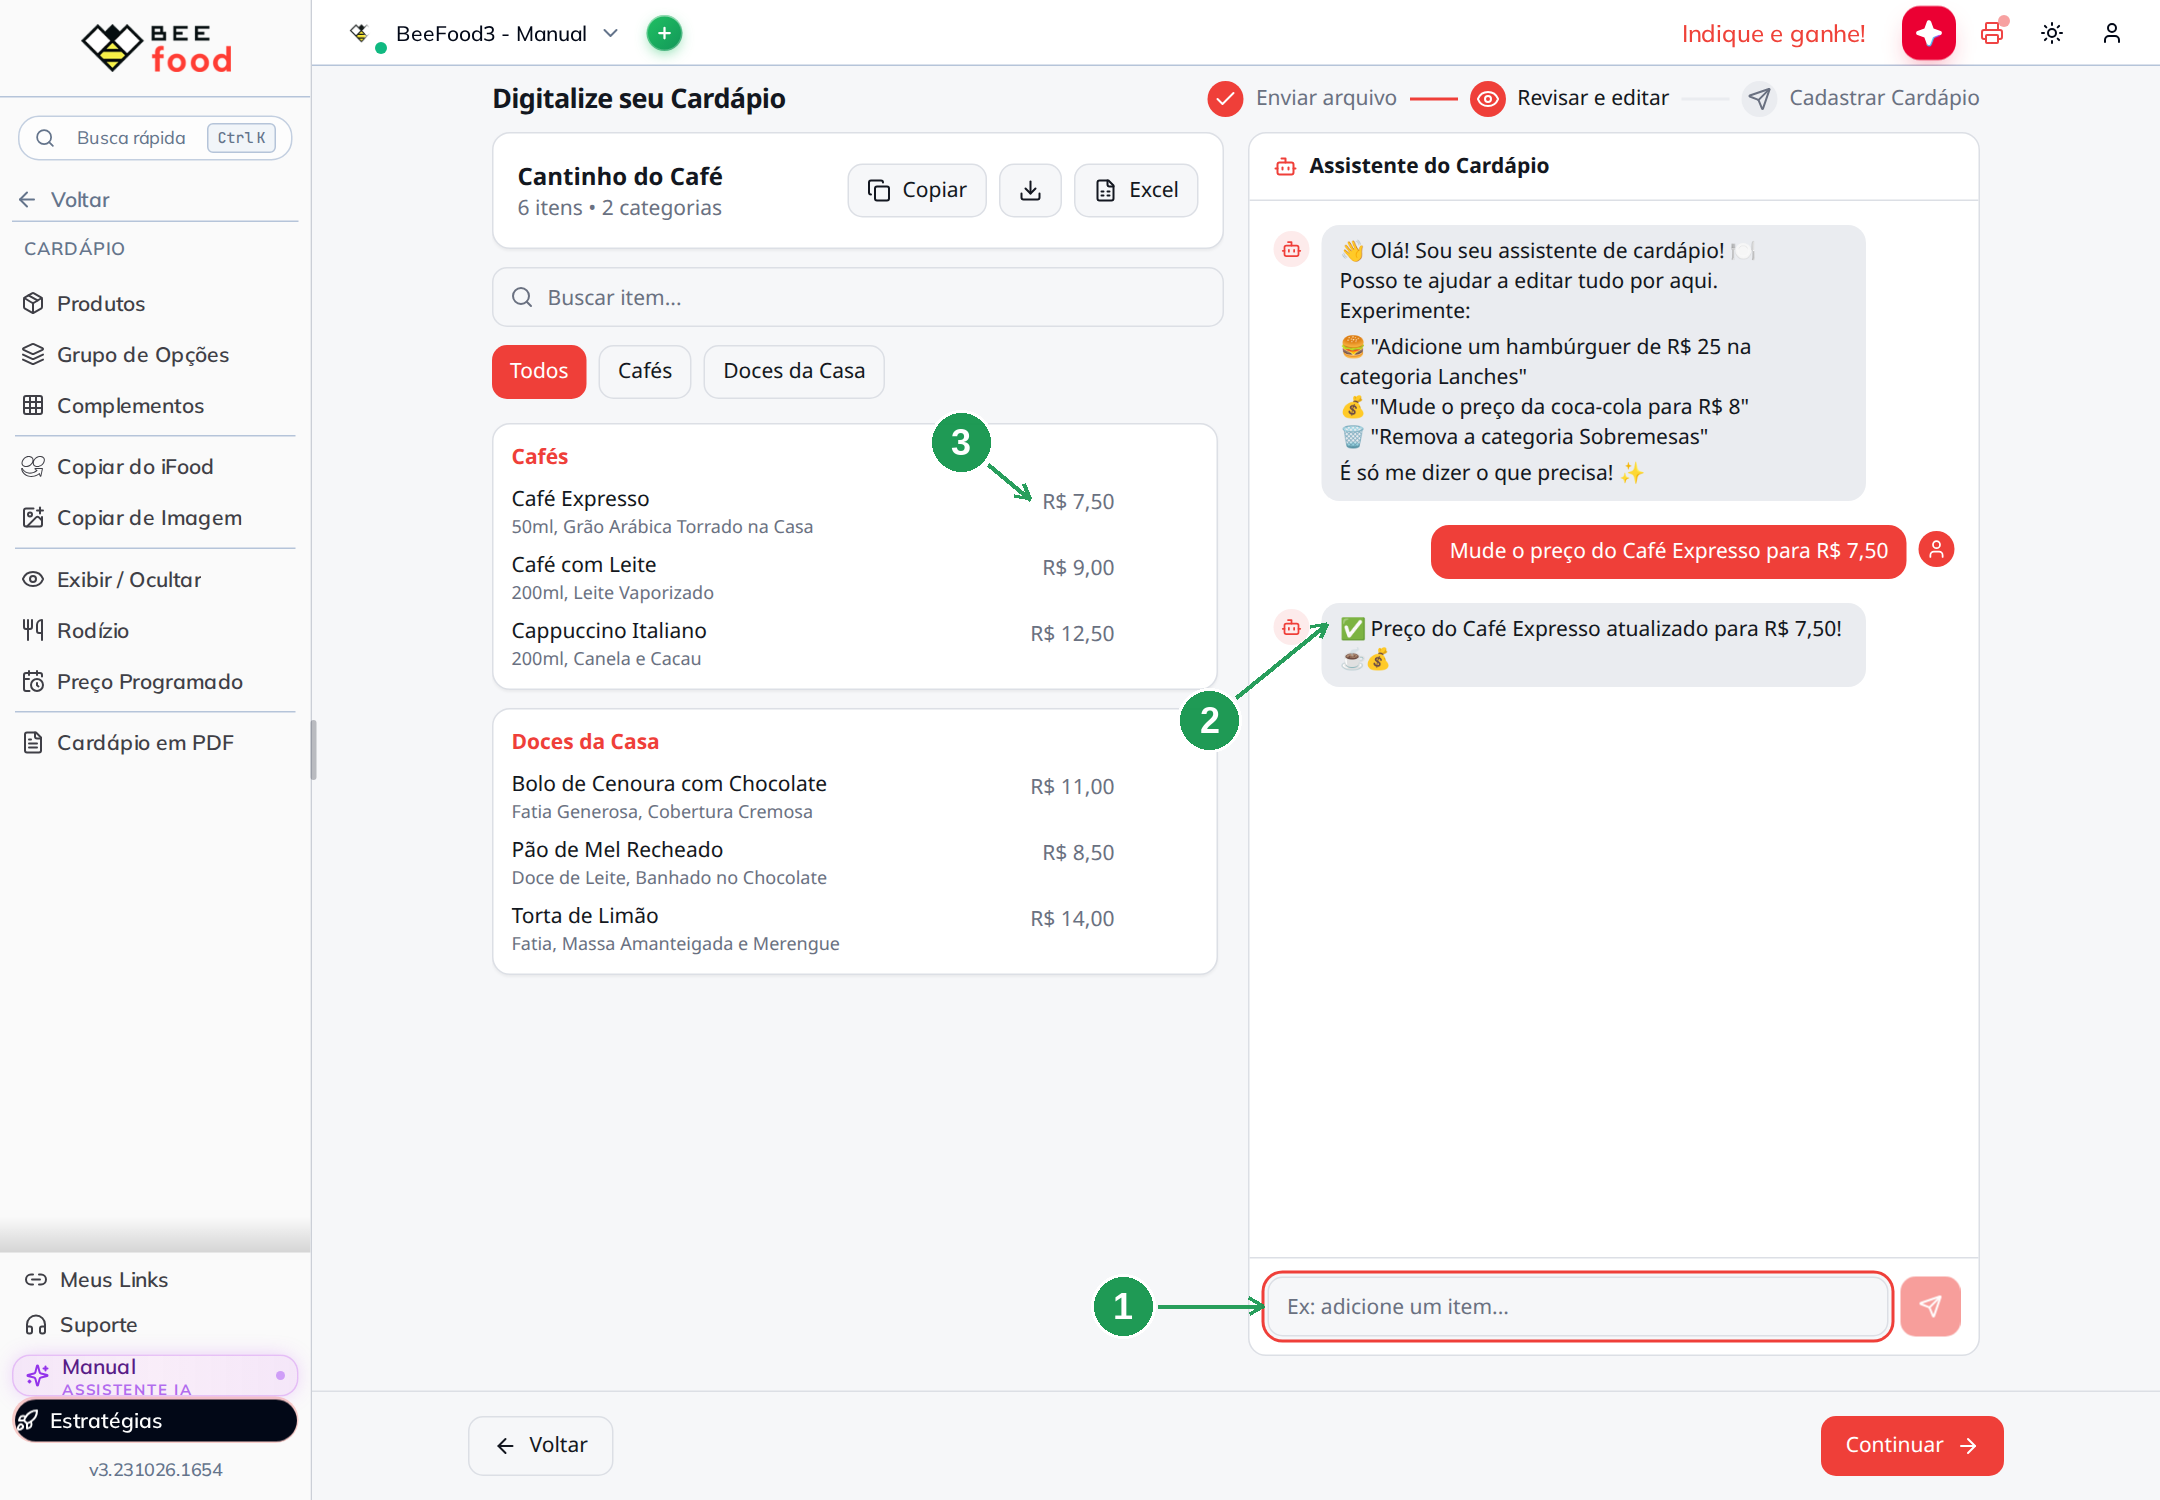Open the red sparkle AI button

(1928, 34)
